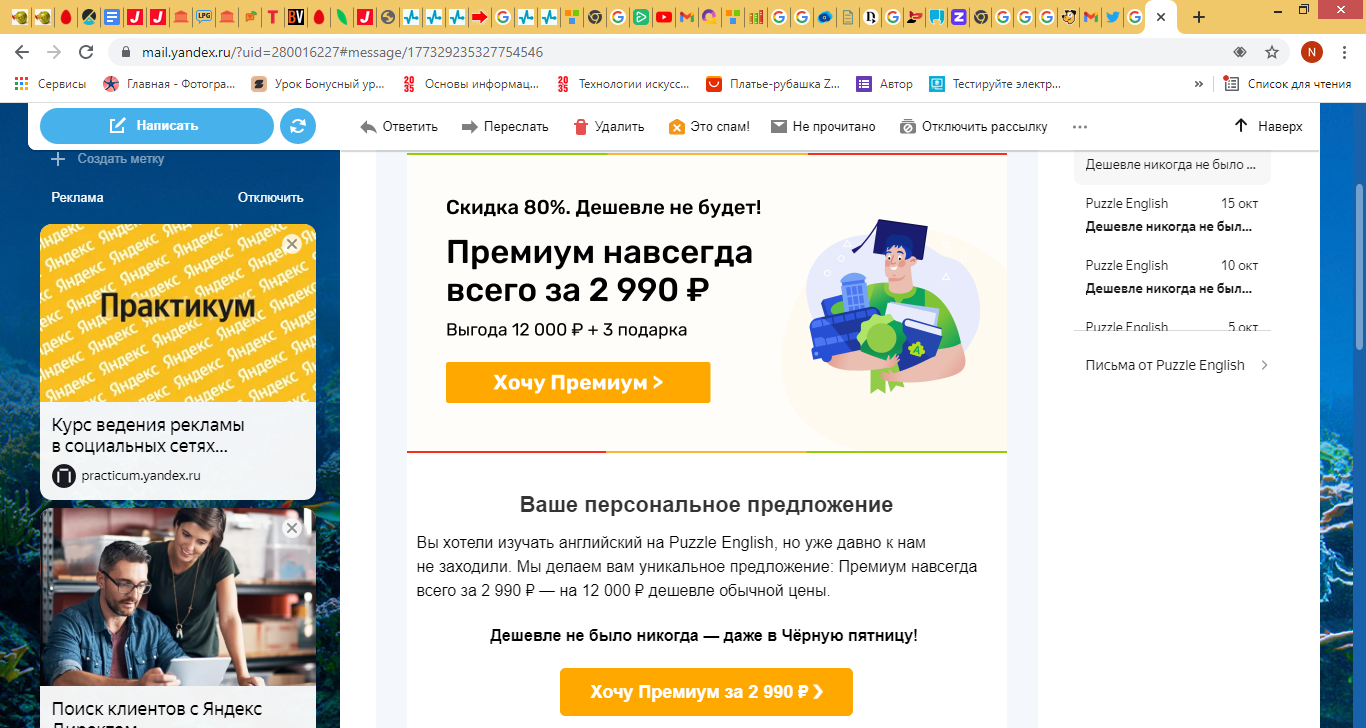1366x728 pixels.
Task: Open the Главная - Фотогра... bookmark
Action: click(x=169, y=84)
